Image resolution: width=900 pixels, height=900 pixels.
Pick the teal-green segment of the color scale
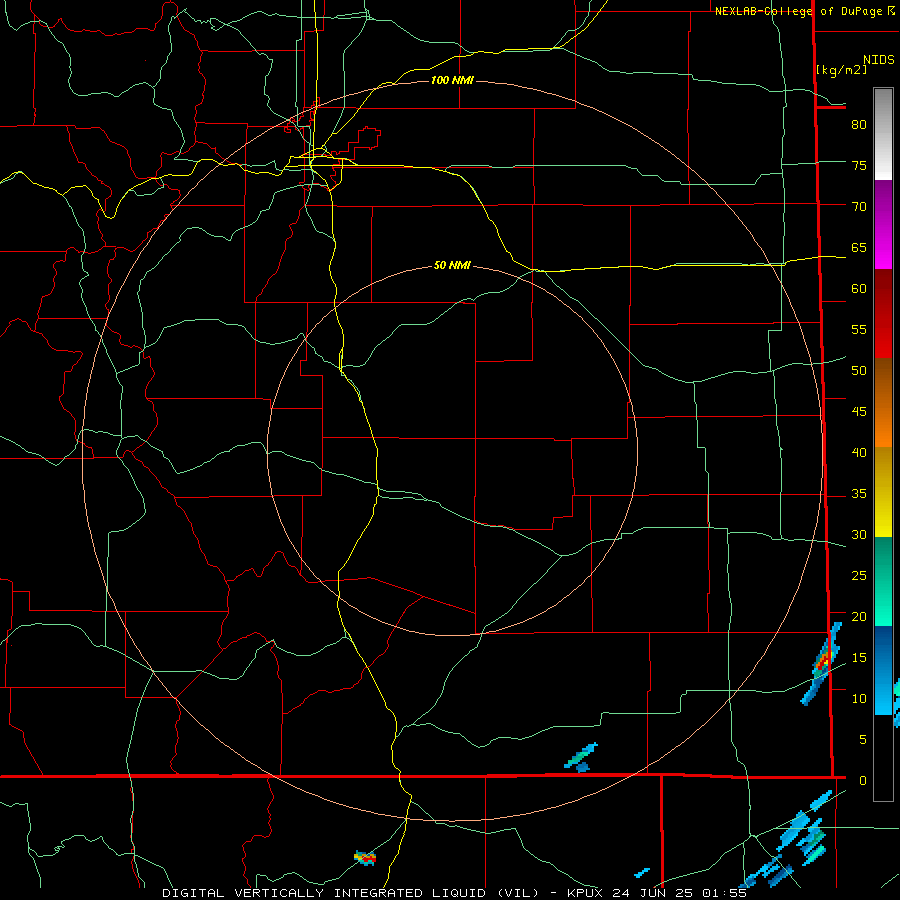[x=883, y=581]
